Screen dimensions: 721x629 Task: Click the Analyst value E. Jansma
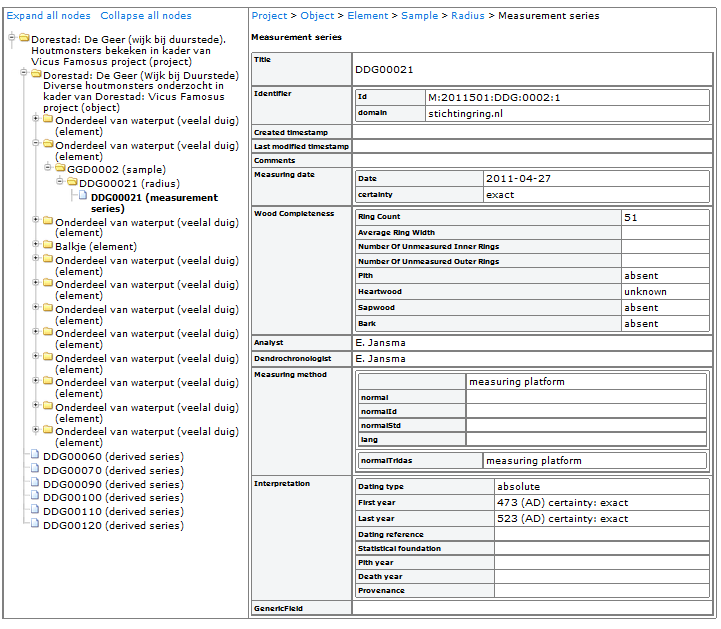pos(380,343)
